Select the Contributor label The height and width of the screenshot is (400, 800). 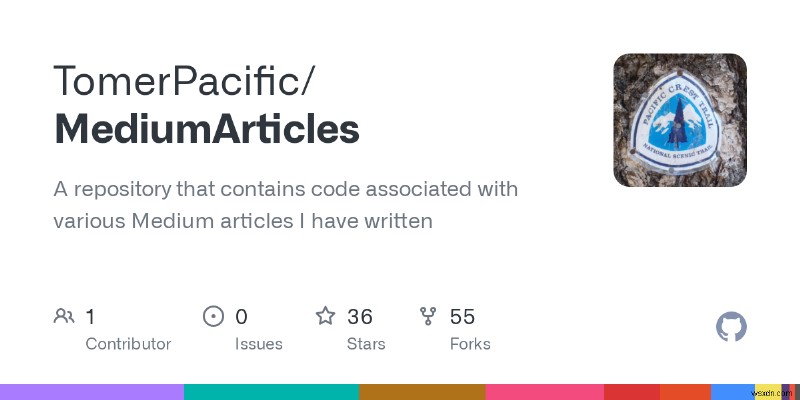click(128, 344)
